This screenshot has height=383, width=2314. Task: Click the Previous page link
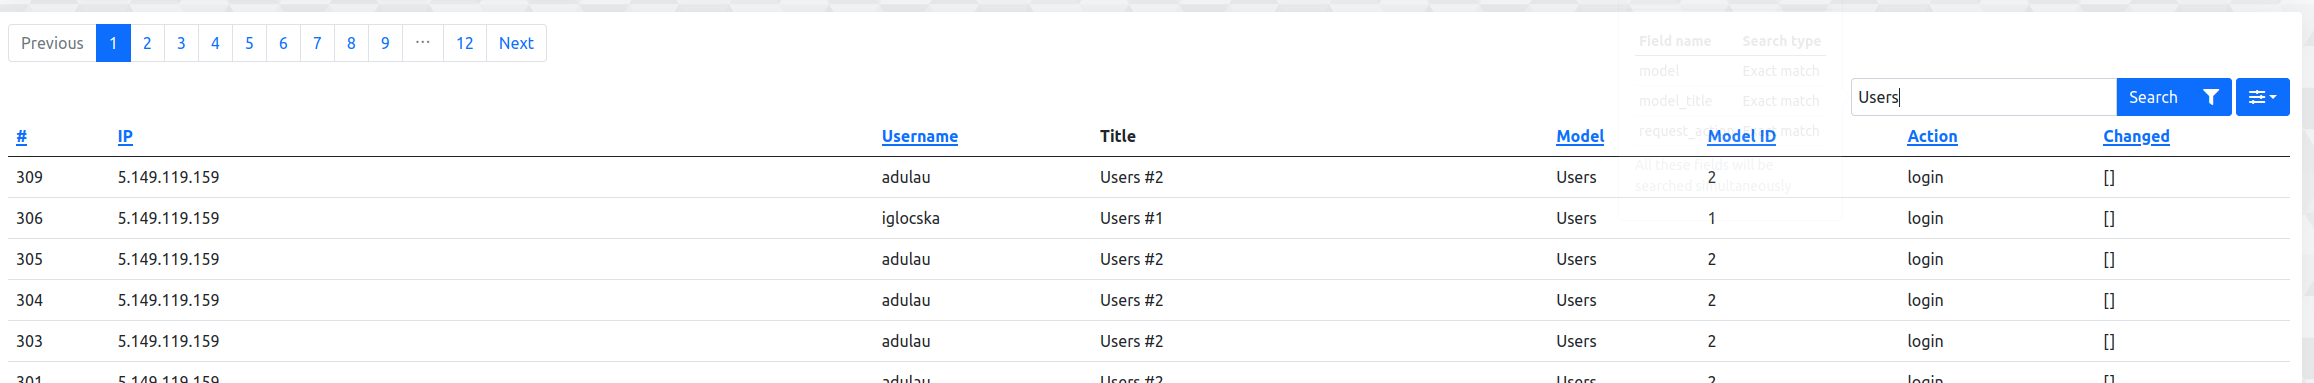click(x=52, y=43)
